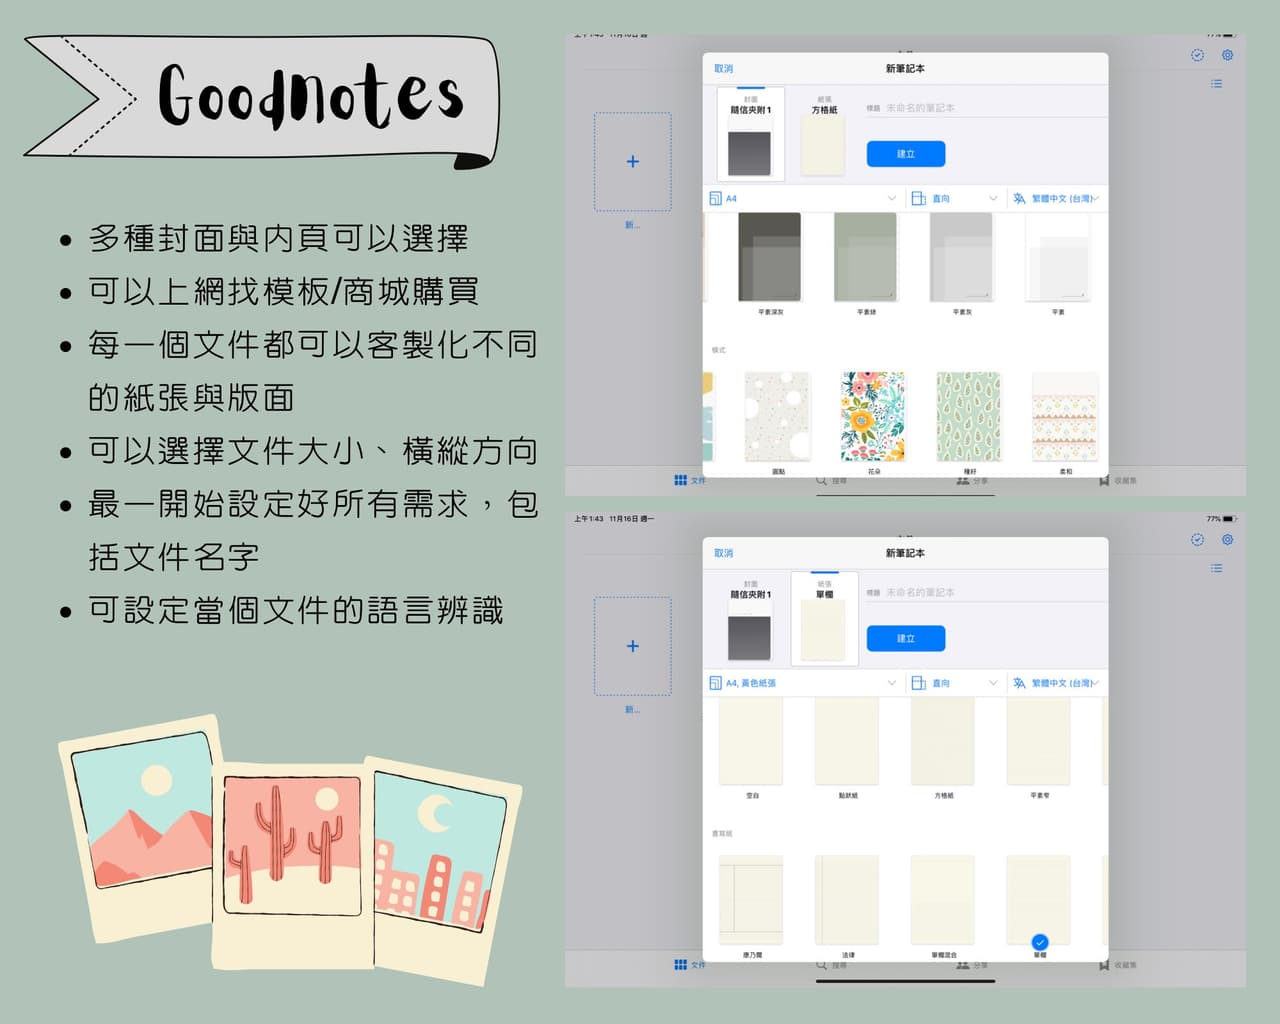Tap the plus new-notebook tile in bottom screenshot
Image resolution: width=1280 pixels, height=1024 pixels.
tap(632, 646)
